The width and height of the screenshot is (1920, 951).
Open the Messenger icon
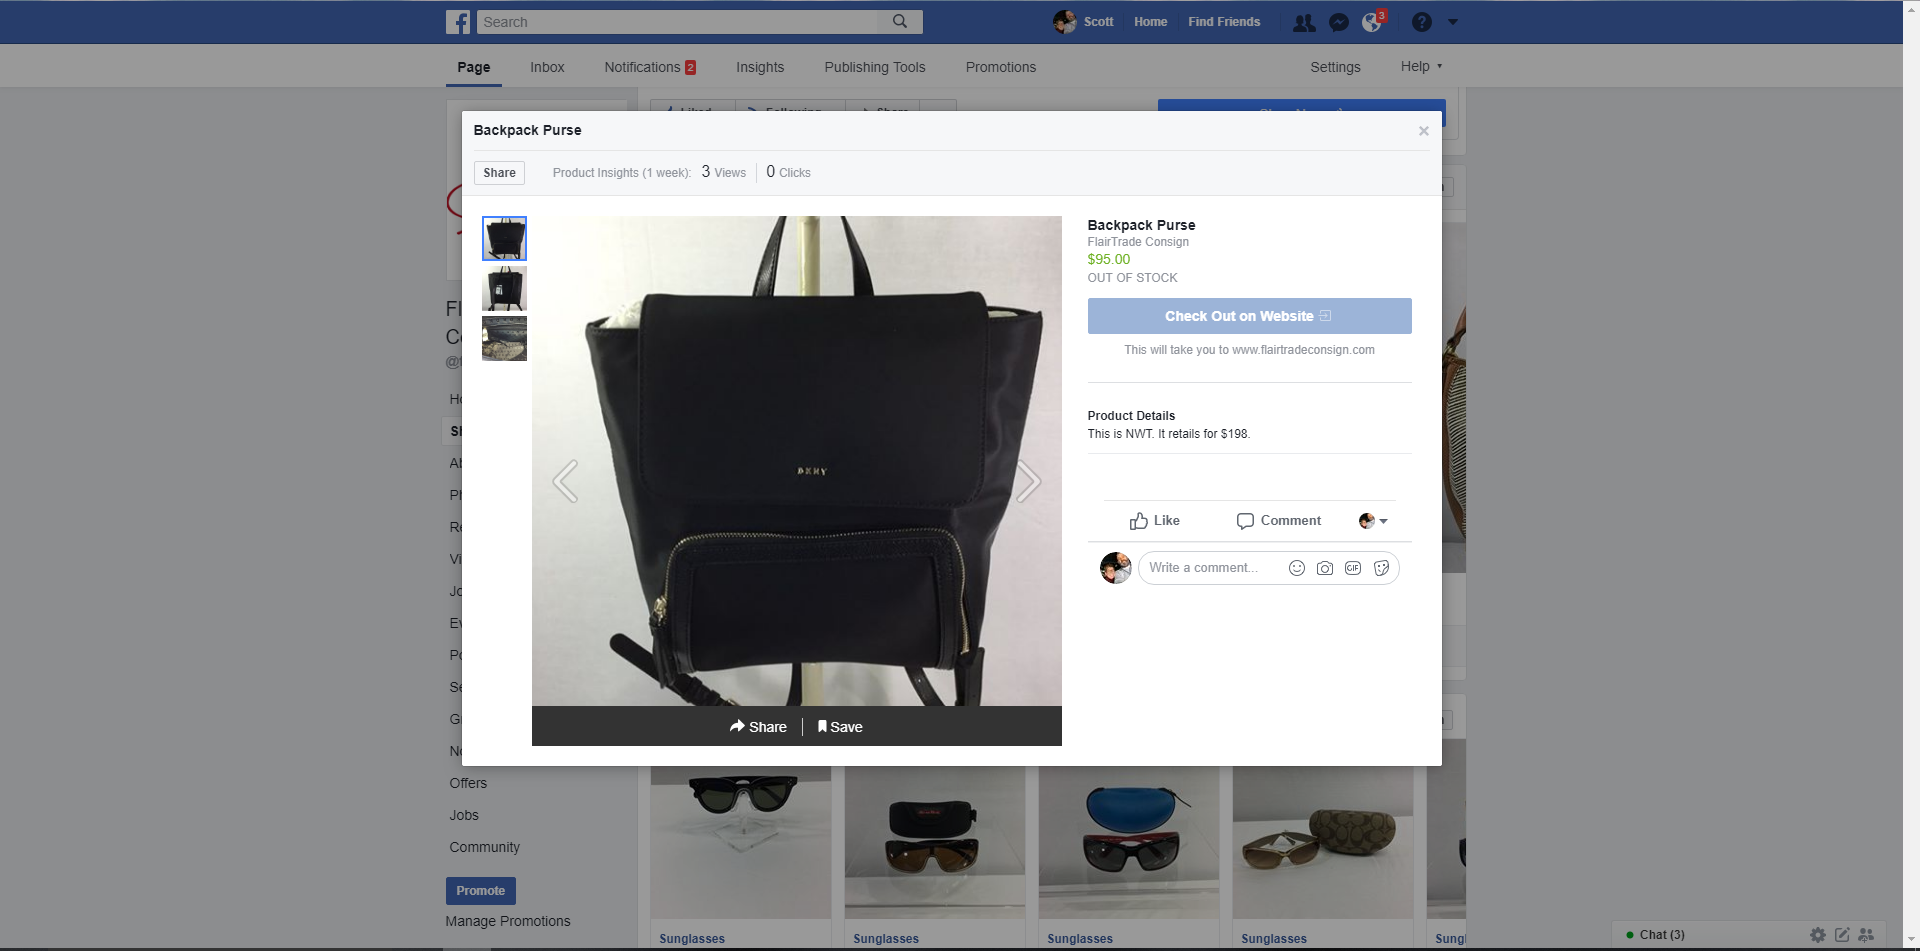tap(1339, 22)
